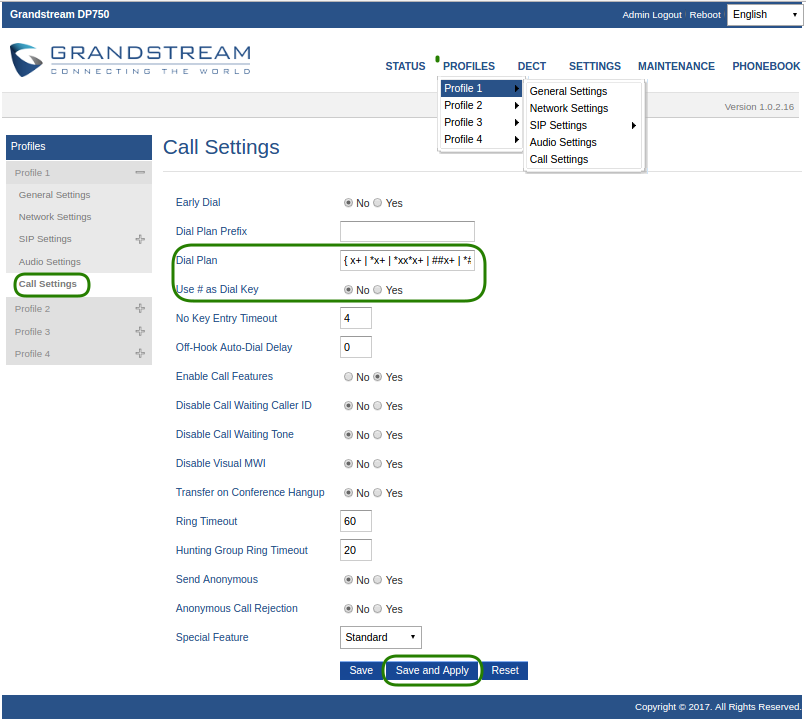806x721 pixels.
Task: Click the Dial Plan input field
Action: pyautogui.click(x=407, y=261)
